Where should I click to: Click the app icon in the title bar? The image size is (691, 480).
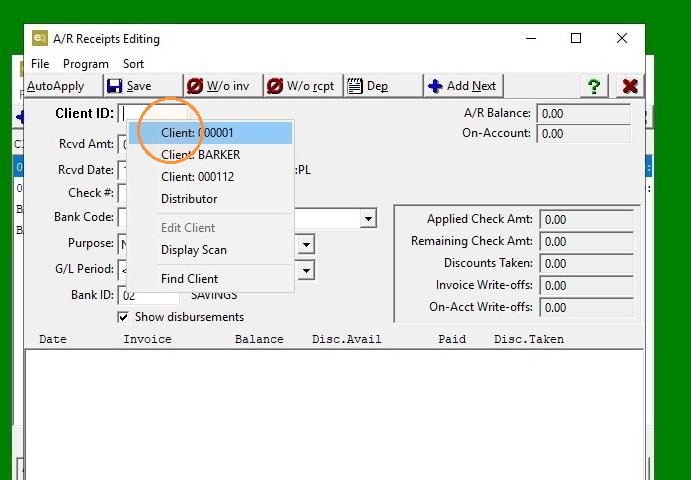pyautogui.click(x=40, y=38)
